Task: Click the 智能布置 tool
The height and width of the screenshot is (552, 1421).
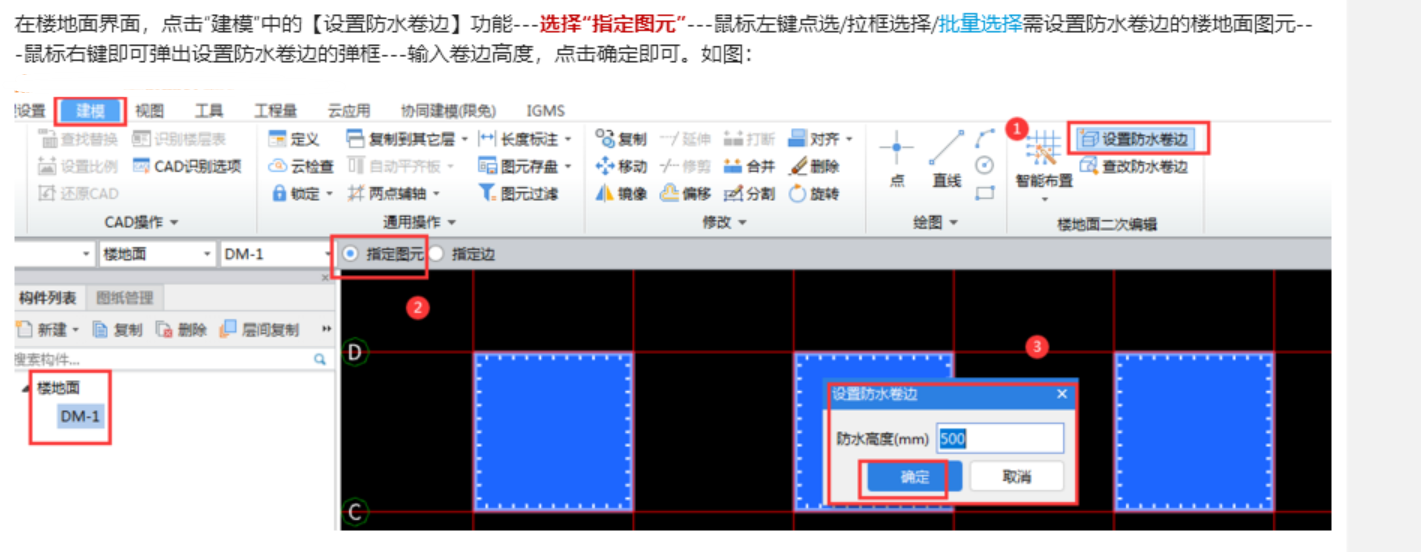Action: (x=1044, y=165)
